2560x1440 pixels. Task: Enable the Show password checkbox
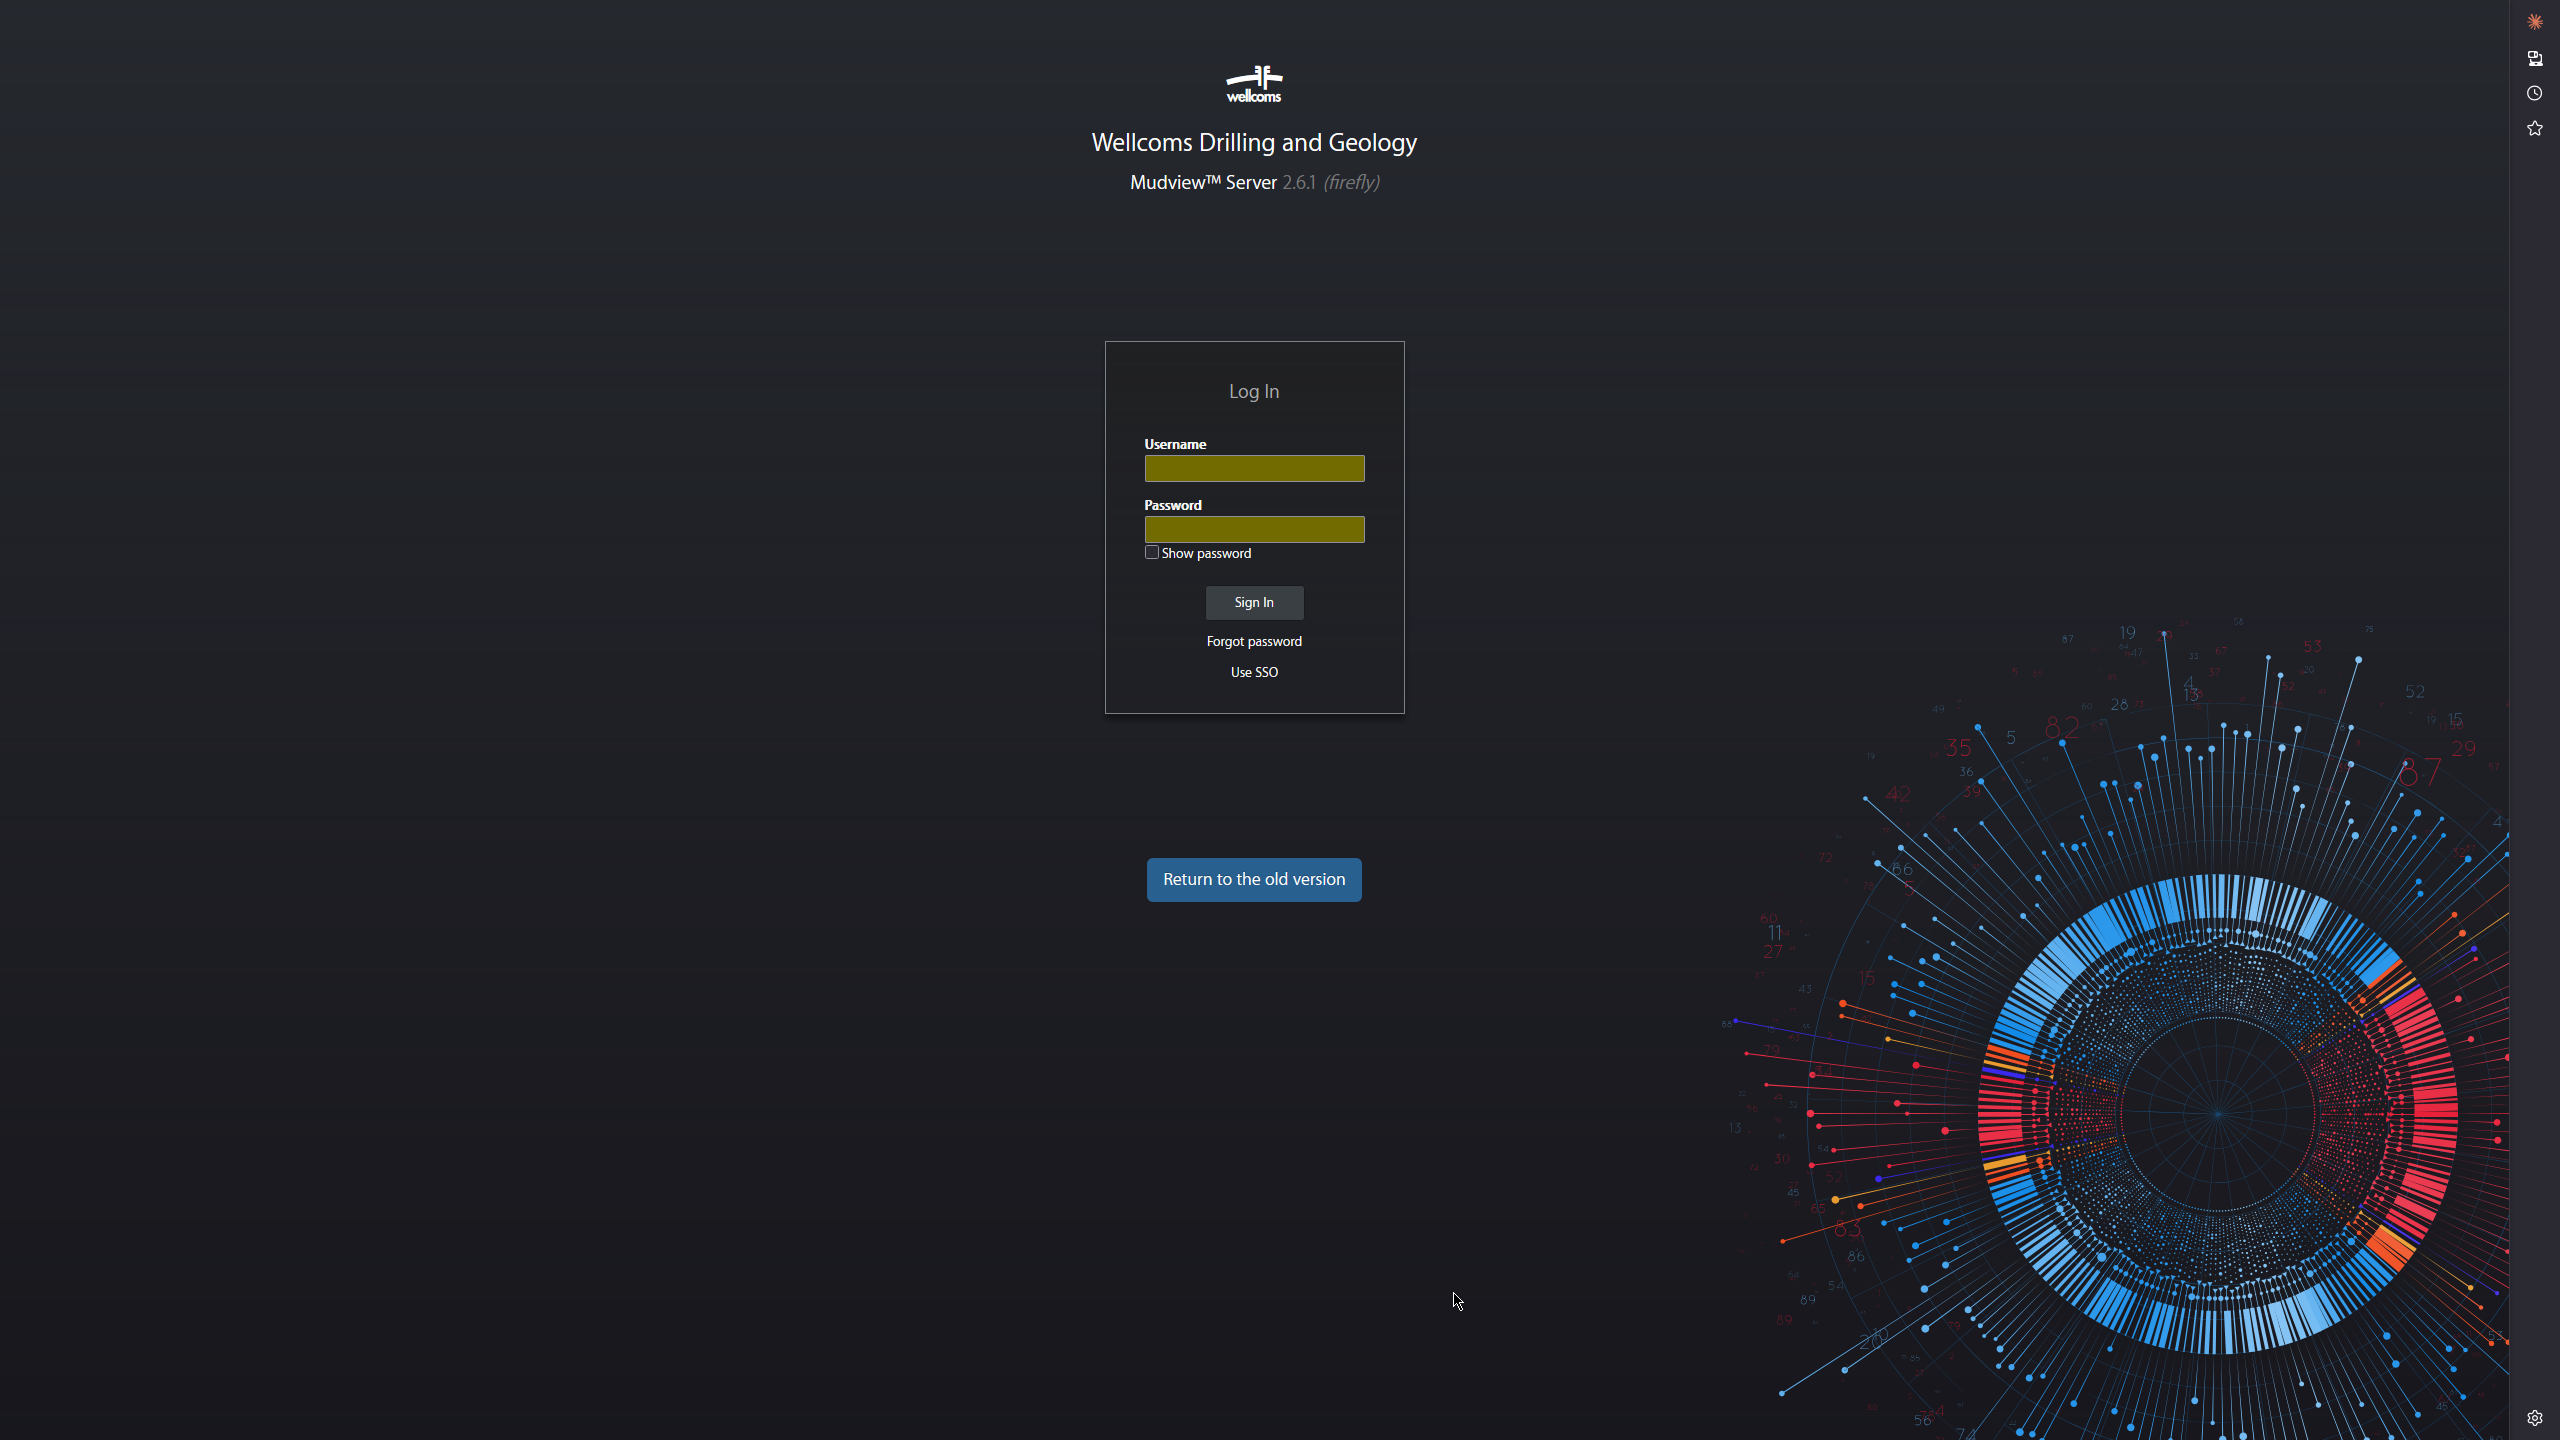[1151, 552]
